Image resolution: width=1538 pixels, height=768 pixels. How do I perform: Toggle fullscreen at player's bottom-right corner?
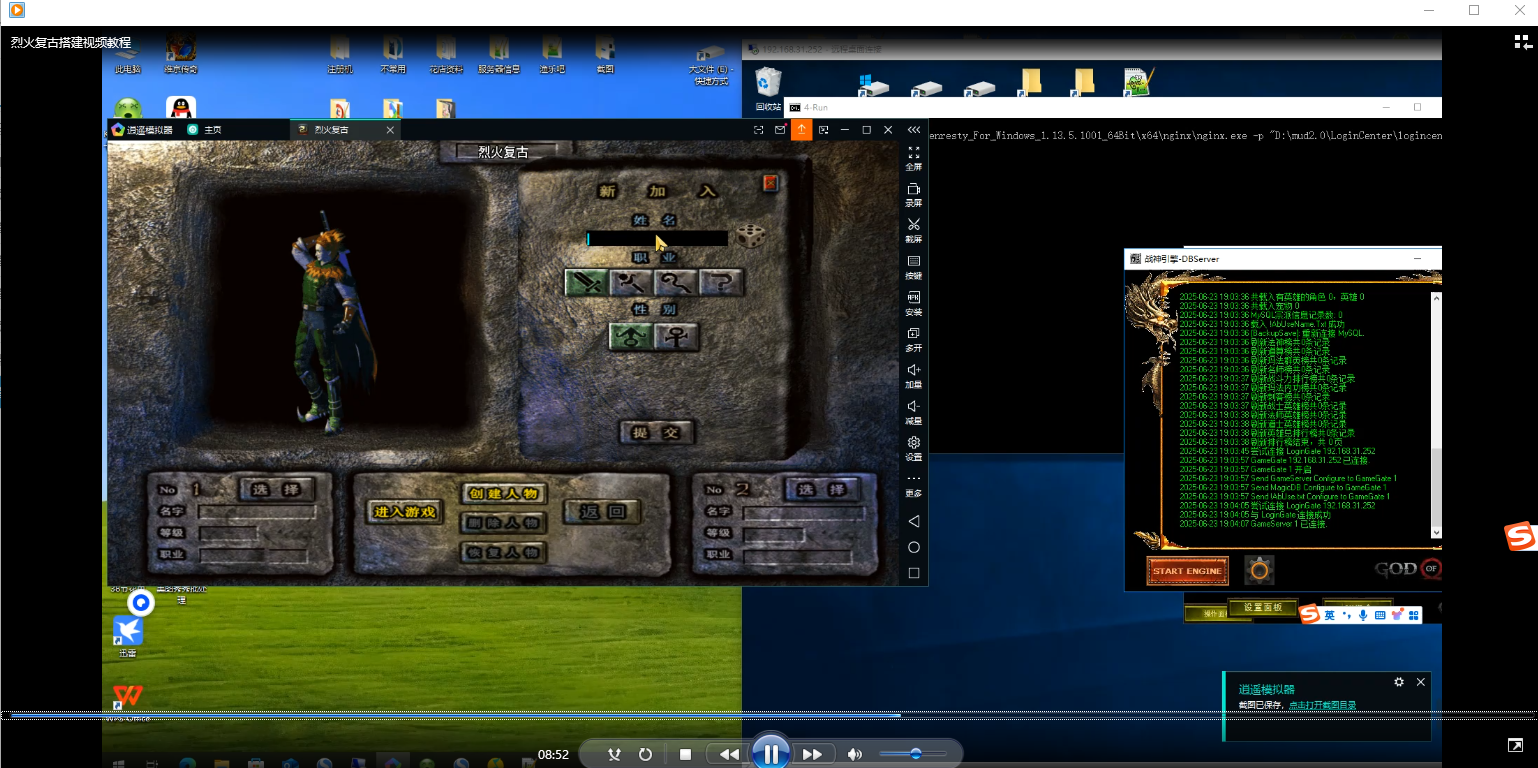click(1515, 746)
